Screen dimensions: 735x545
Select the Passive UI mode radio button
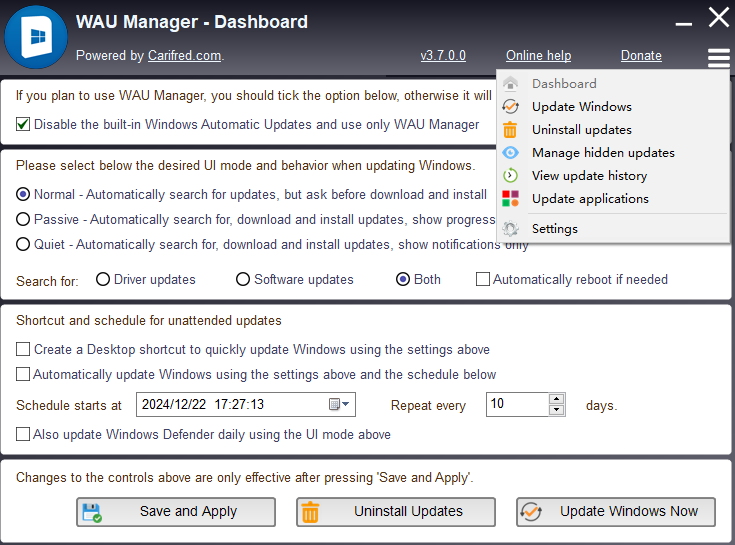[23, 219]
